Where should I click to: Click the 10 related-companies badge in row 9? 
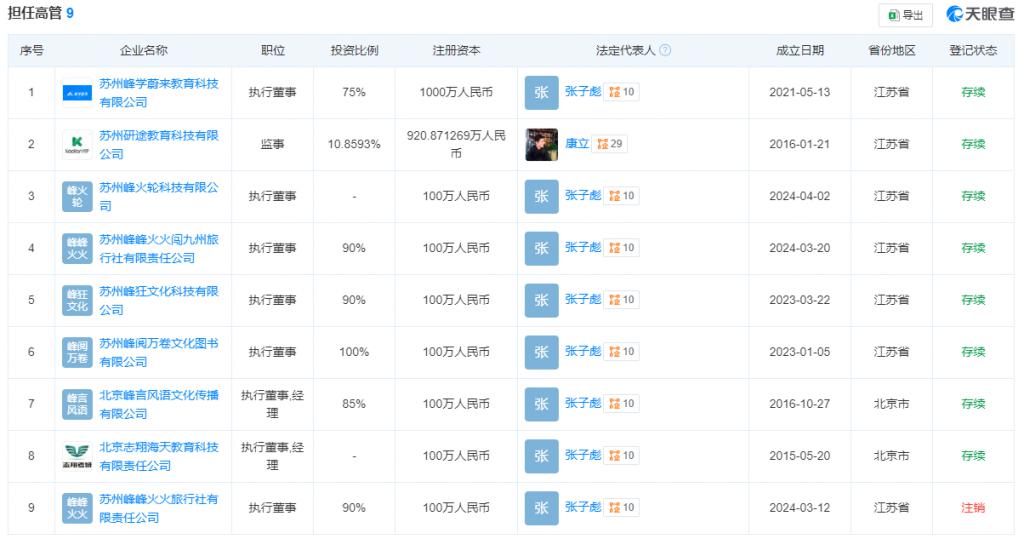(x=621, y=508)
